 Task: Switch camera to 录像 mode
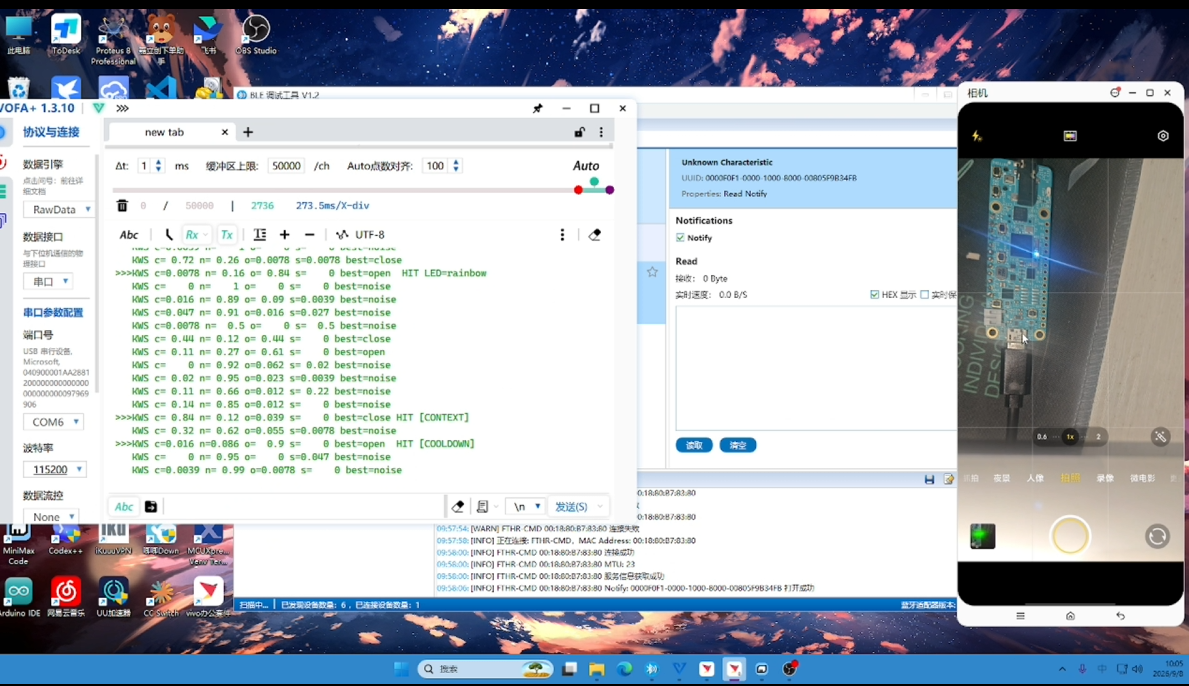(1105, 478)
